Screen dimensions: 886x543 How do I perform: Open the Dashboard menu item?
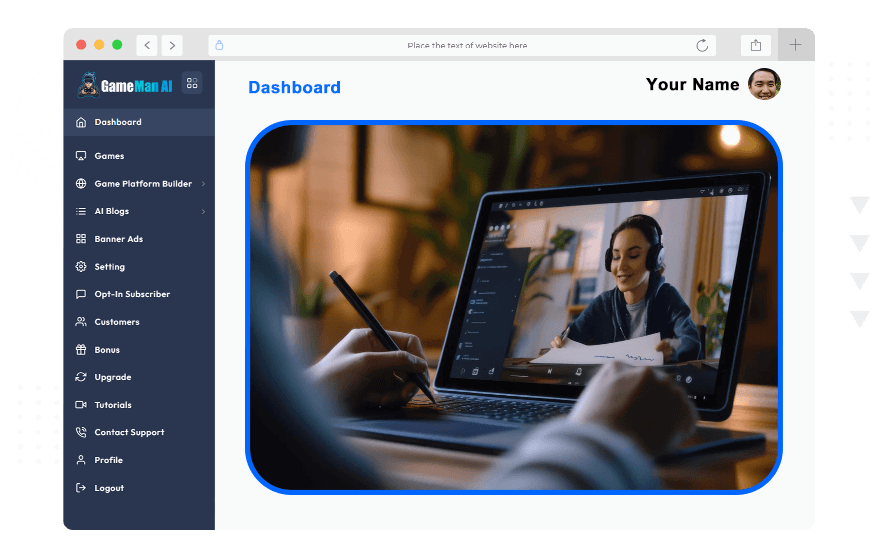(118, 122)
